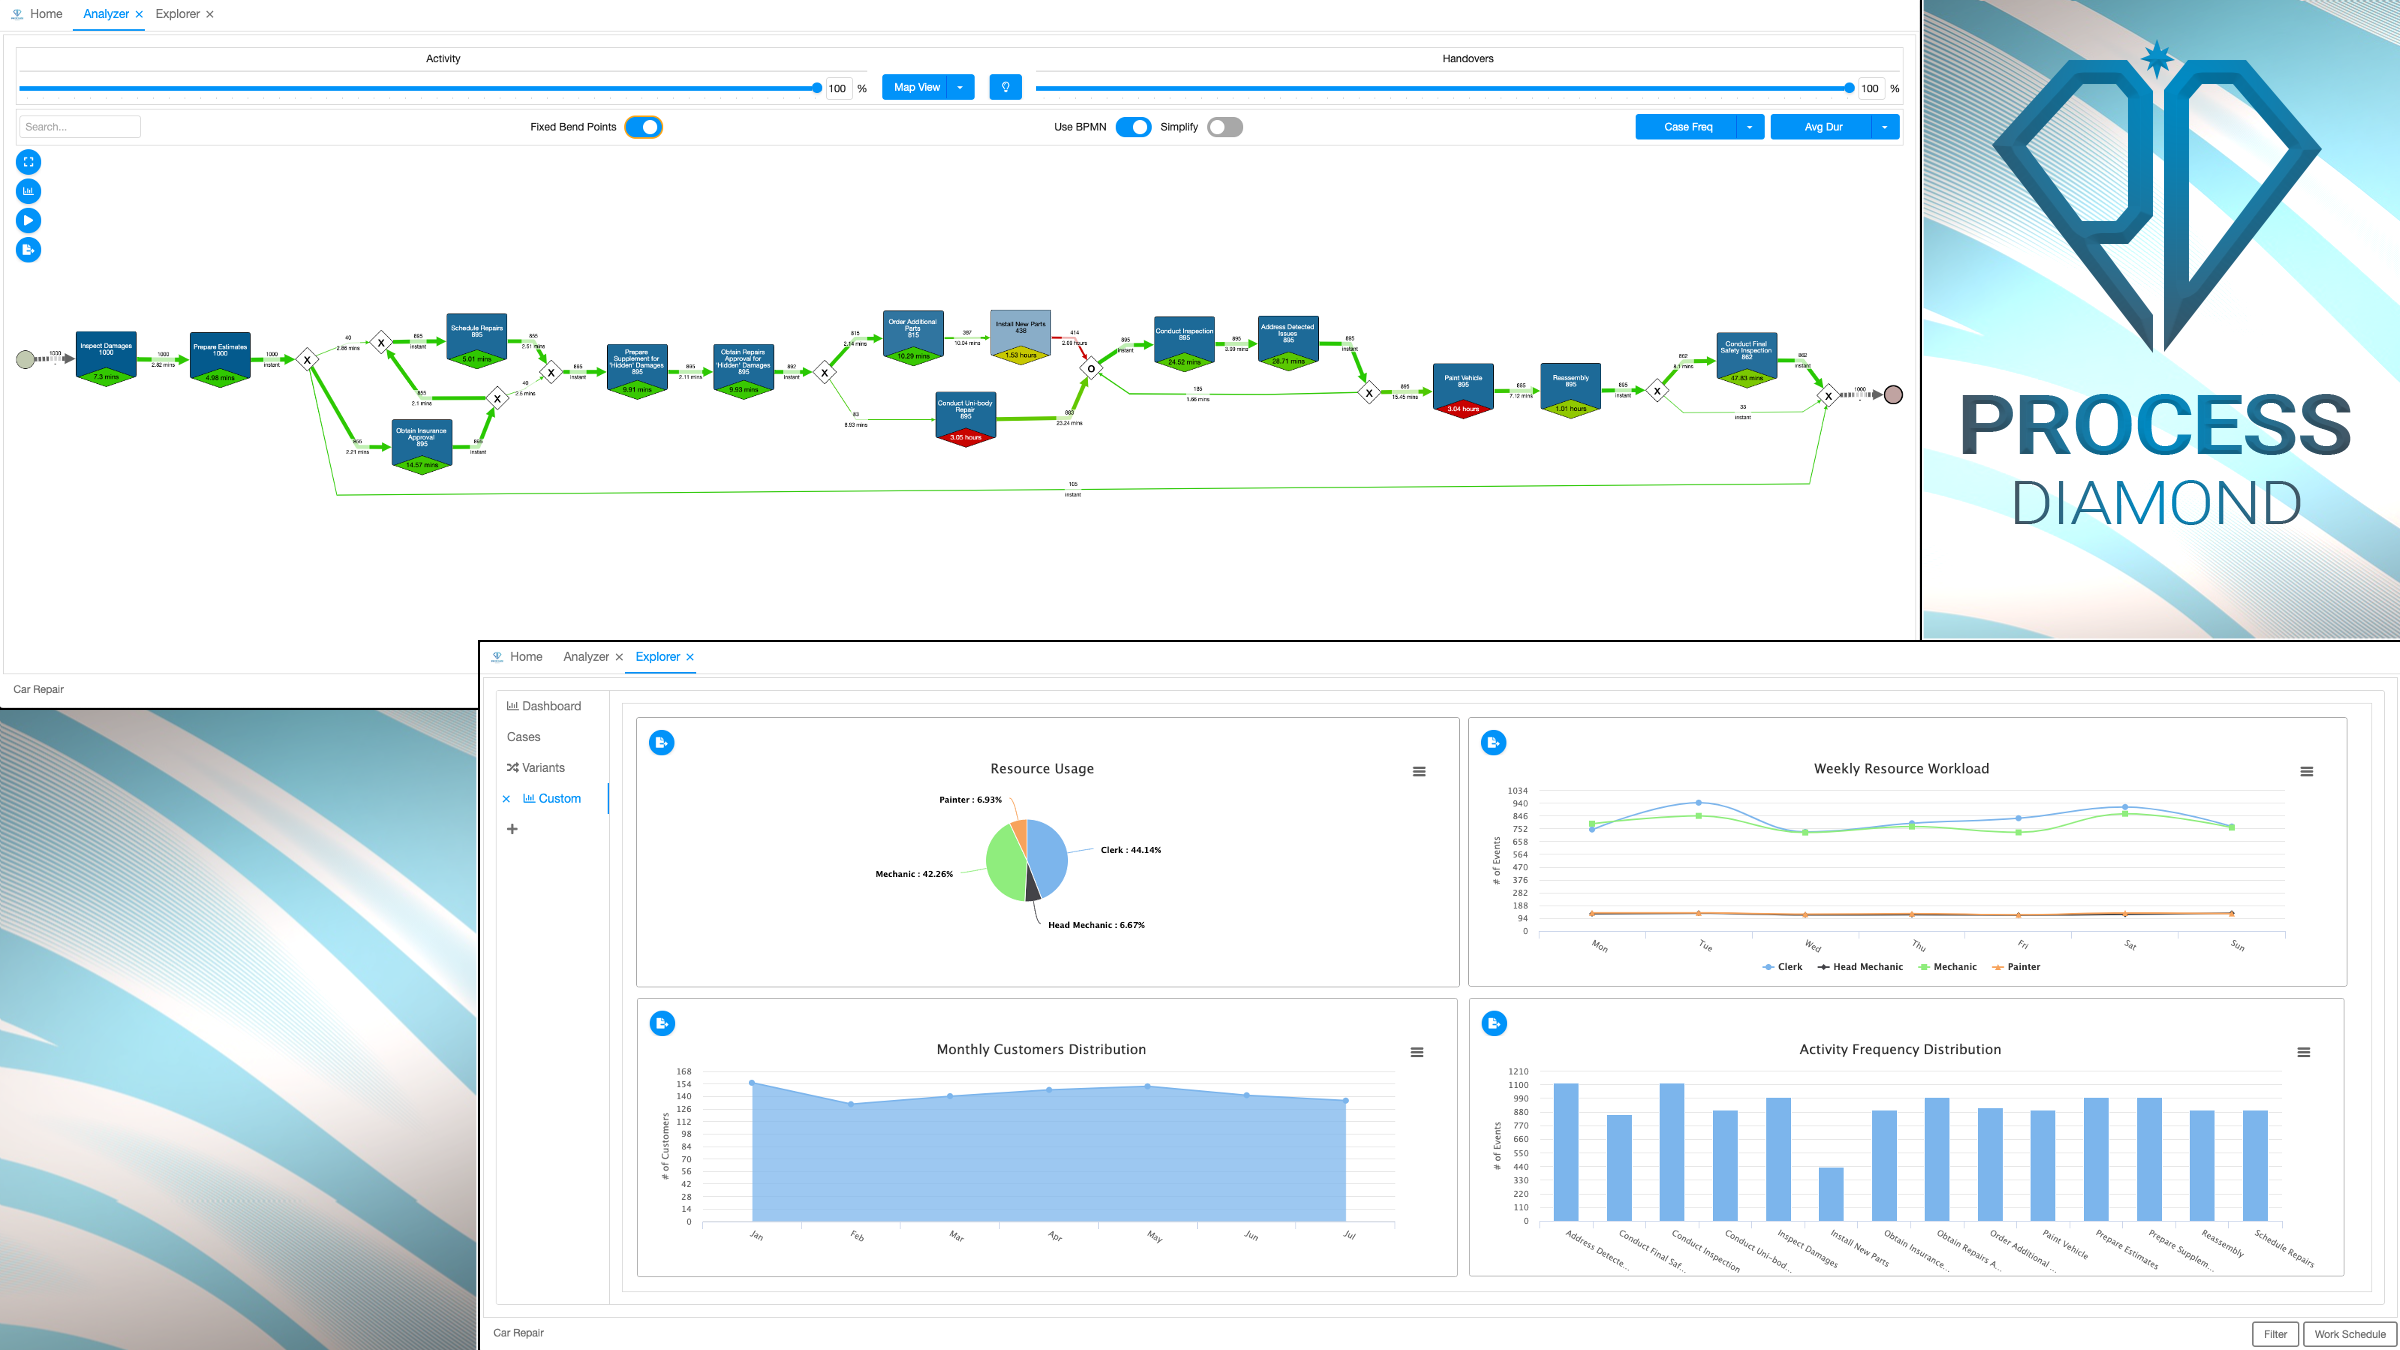Switch to the top Explorer tab
The width and height of the screenshot is (2400, 1350).
point(178,14)
